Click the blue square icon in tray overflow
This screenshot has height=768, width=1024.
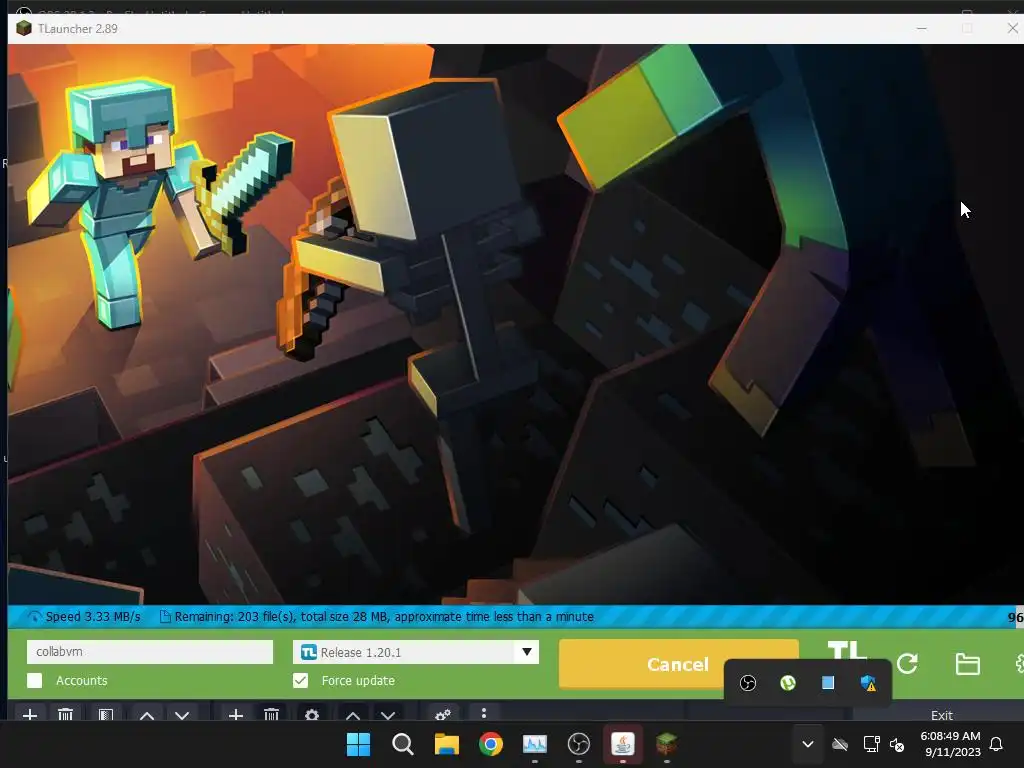(827, 683)
